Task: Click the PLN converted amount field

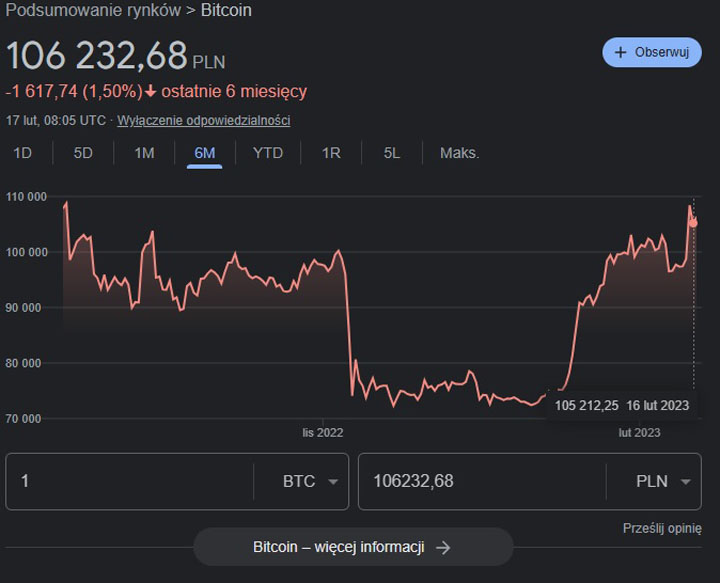Action: tap(480, 481)
